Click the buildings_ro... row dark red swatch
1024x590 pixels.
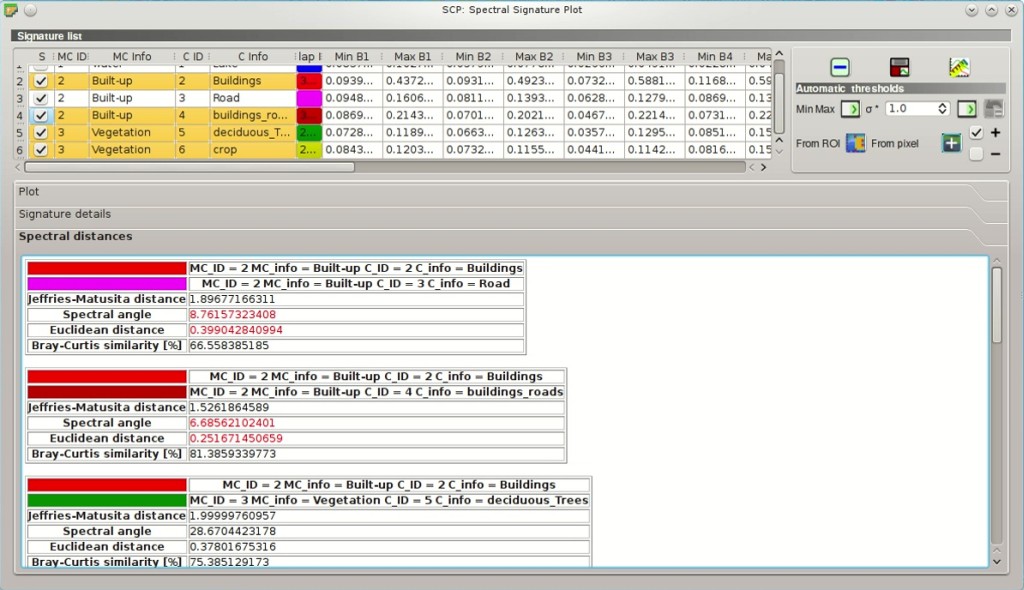pos(309,115)
